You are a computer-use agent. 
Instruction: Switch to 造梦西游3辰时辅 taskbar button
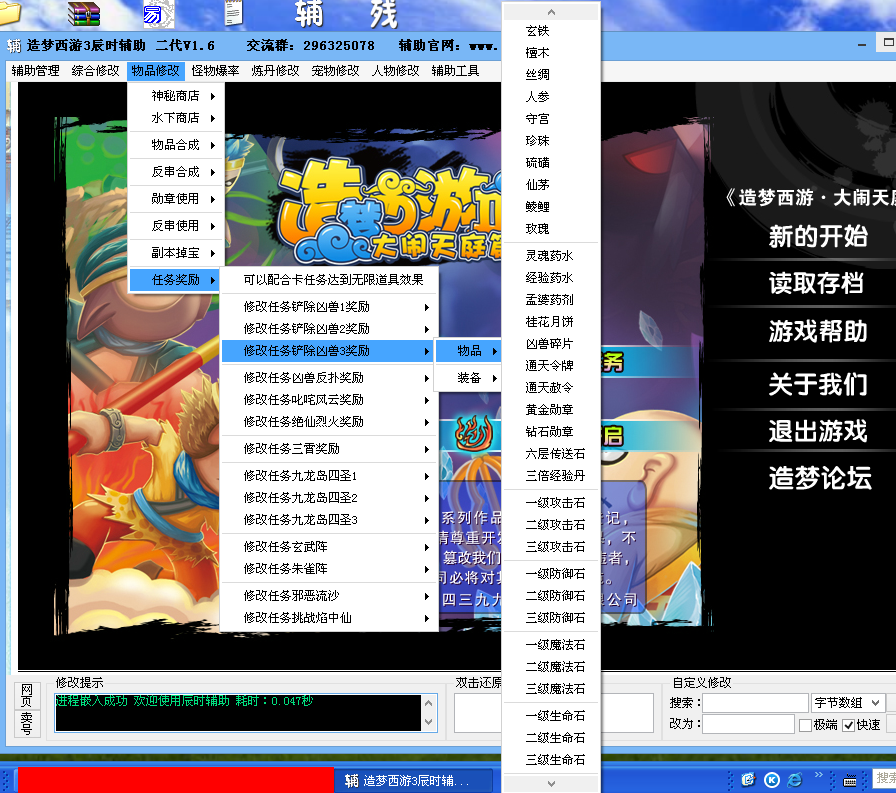[414, 780]
